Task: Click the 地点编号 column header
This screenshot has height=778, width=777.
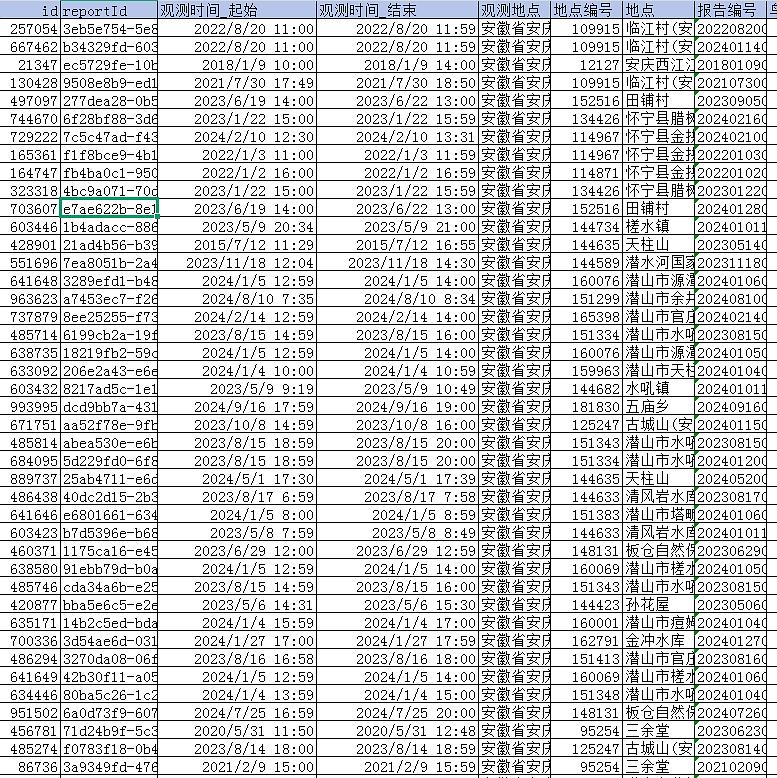Action: (x=586, y=10)
